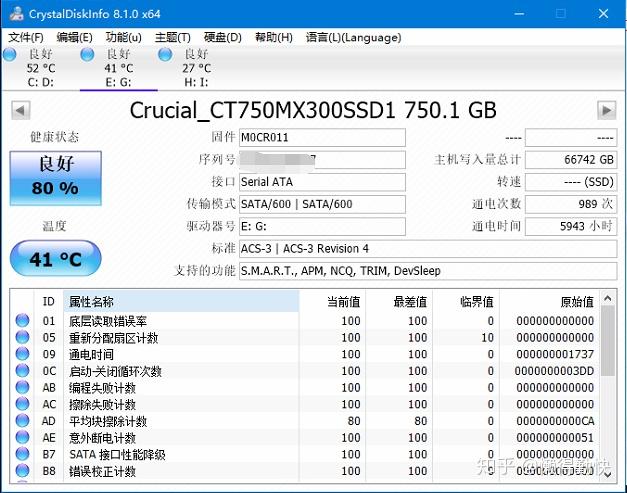Screen dimensions: 627x493
Task: Select the 底层读取错误率 attribute row
Action: coord(305,321)
